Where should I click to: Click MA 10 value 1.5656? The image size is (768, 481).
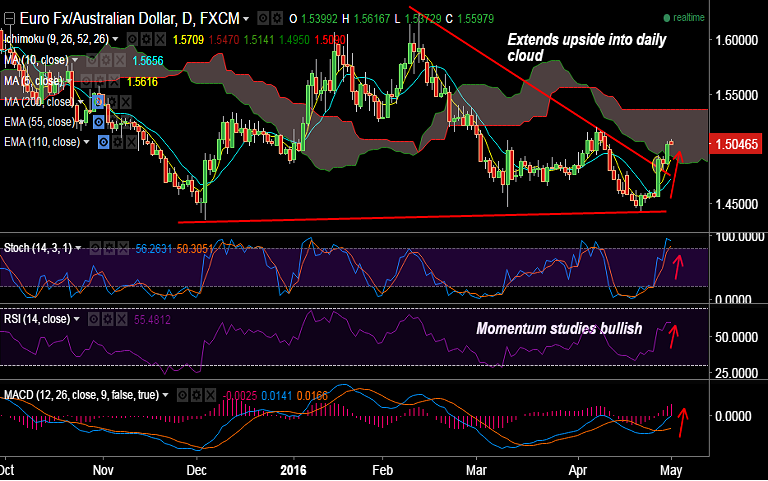click(x=148, y=61)
